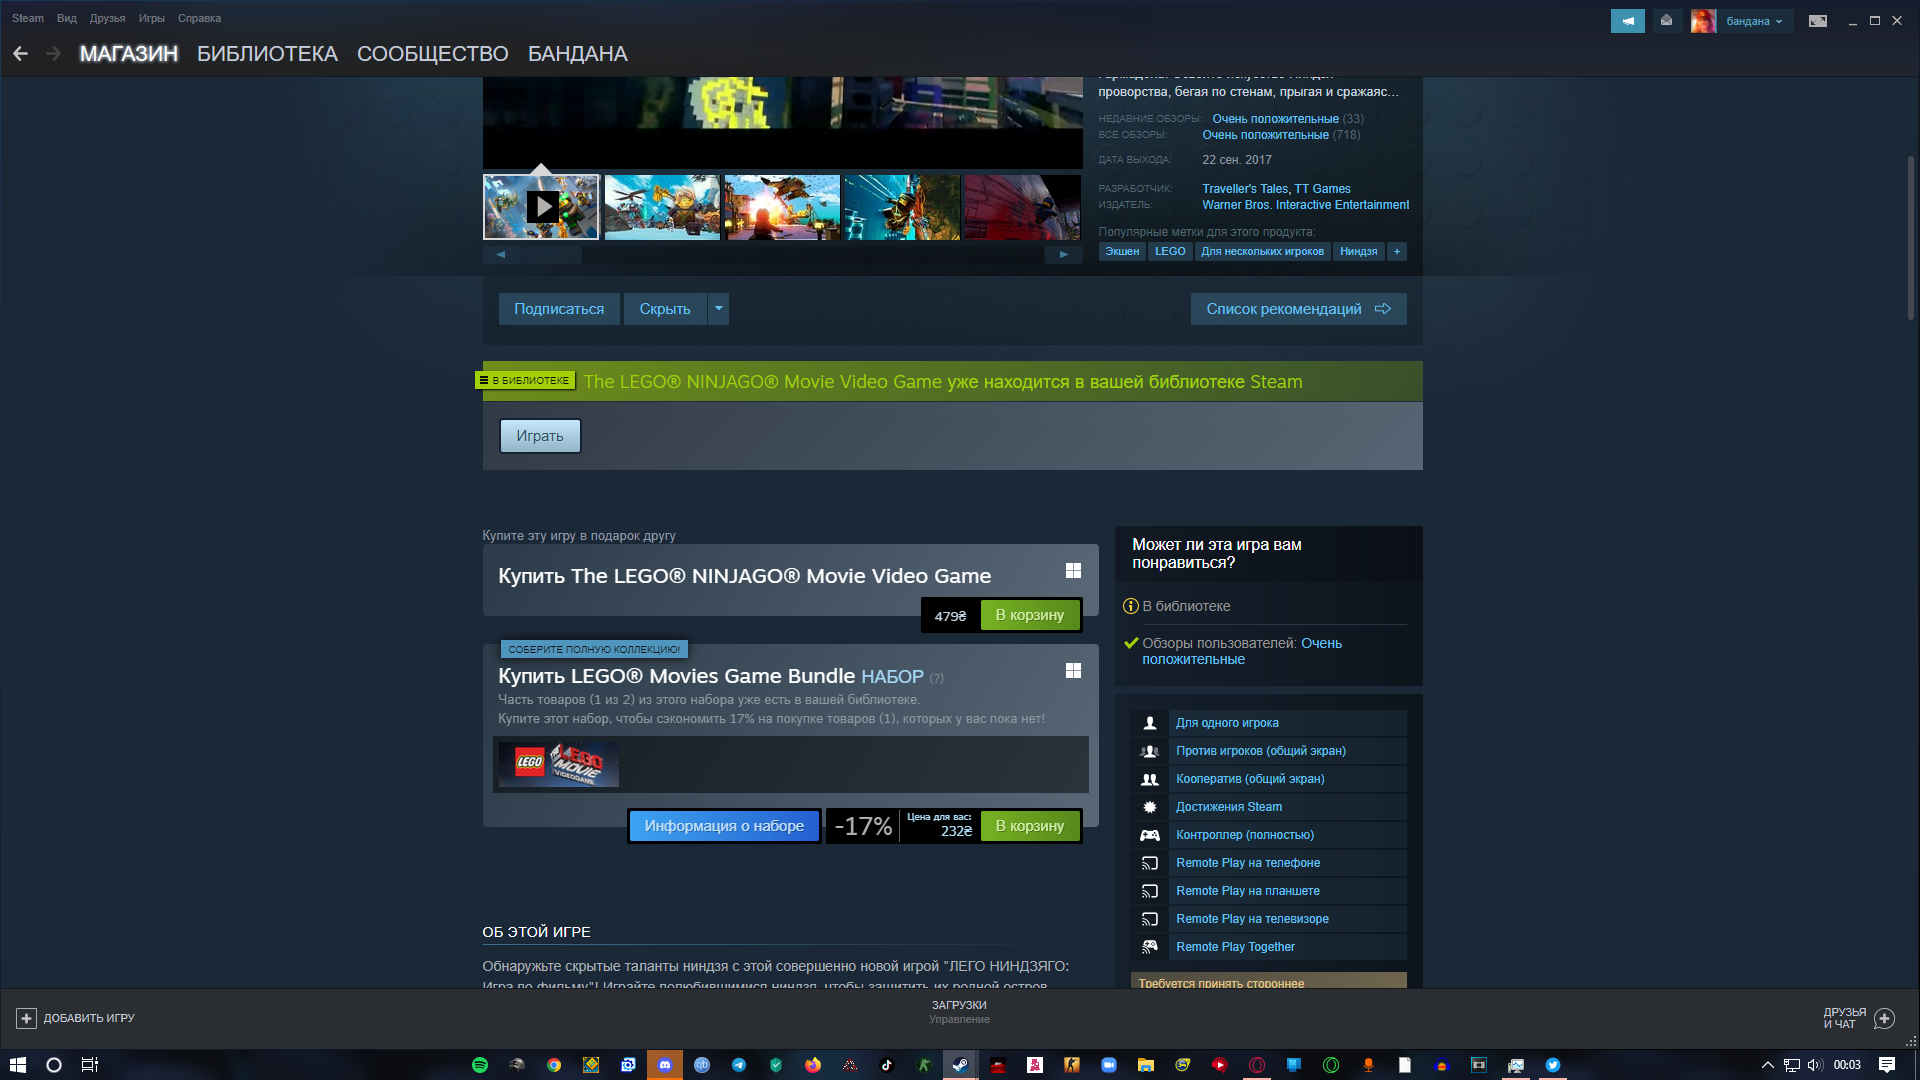Open the Экшен tag
Viewport: 1920px width, 1080px height.
[1122, 252]
